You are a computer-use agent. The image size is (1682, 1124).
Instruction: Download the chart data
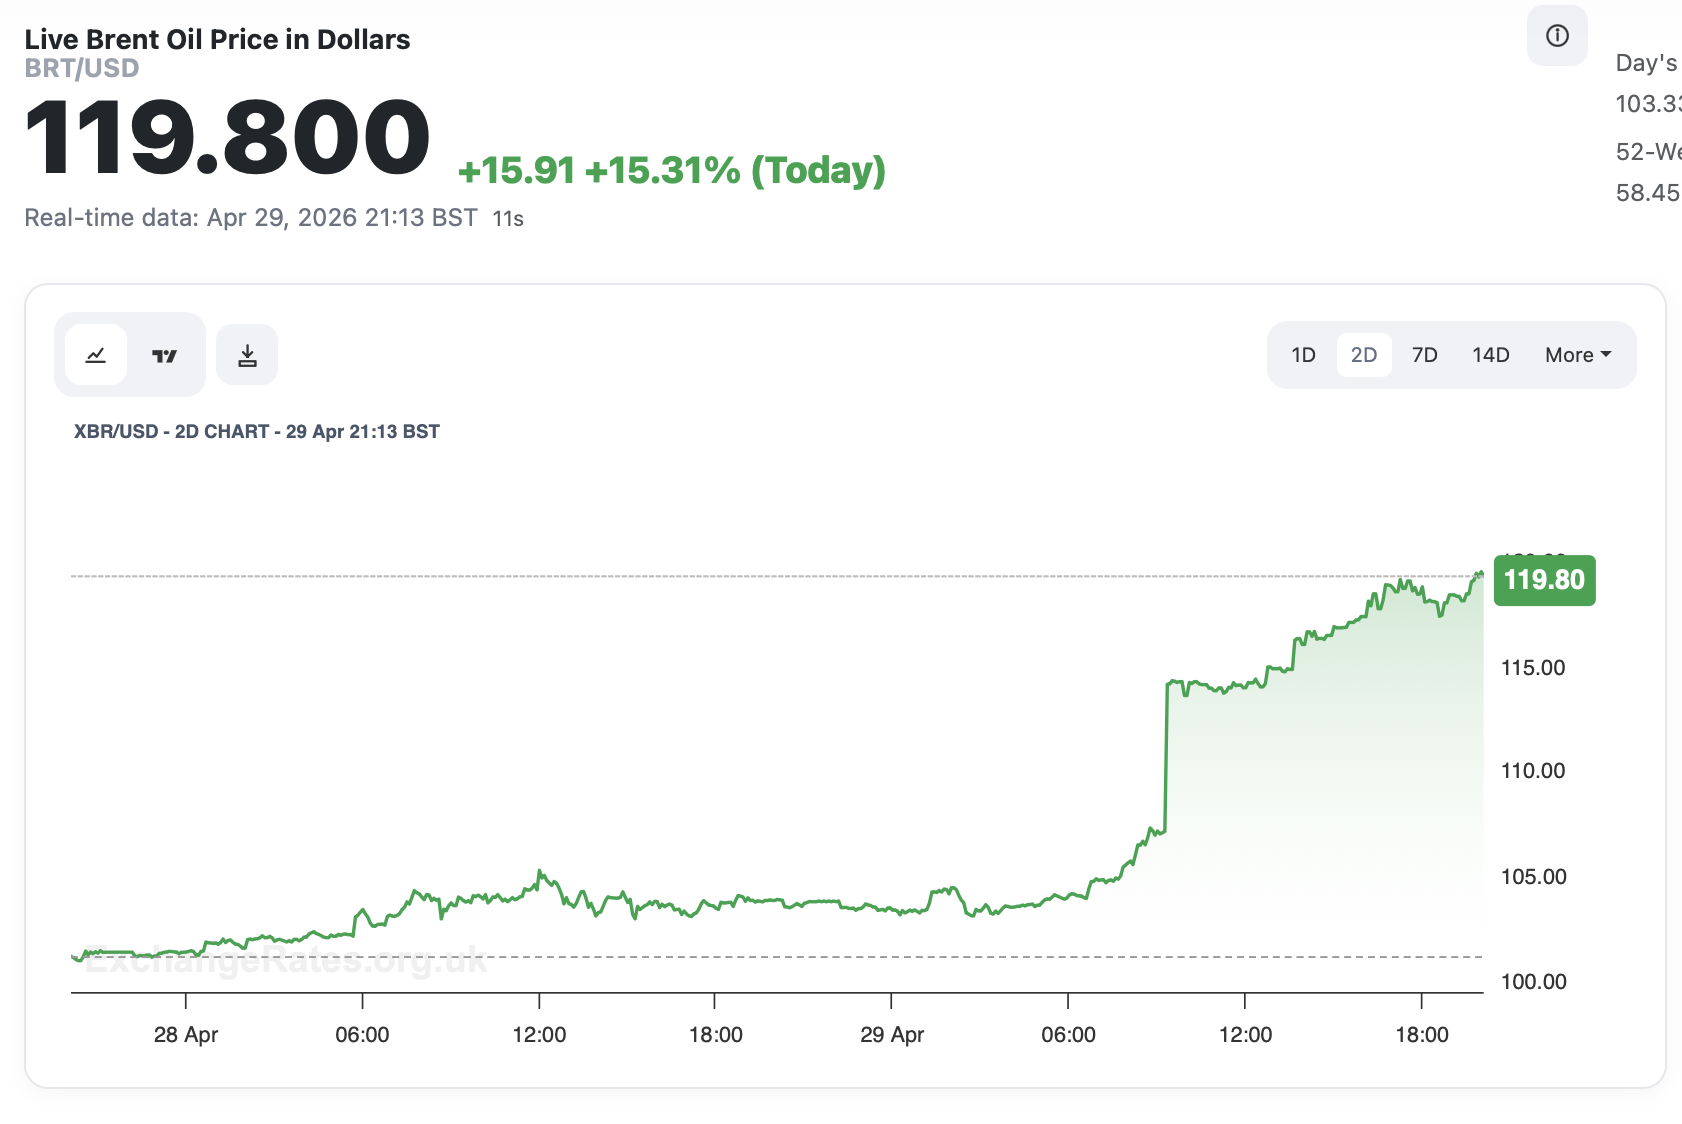247,355
